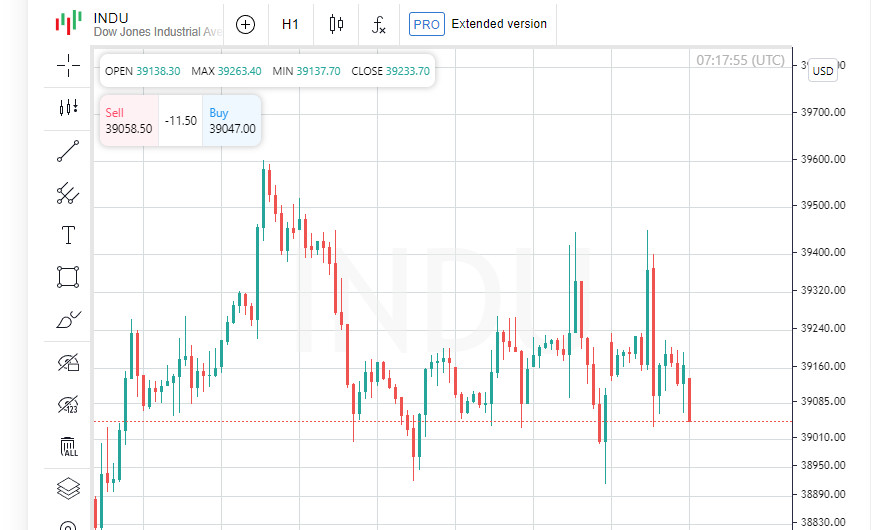The height and width of the screenshot is (530, 871).
Task: Click the USD currency label
Action: (823, 71)
